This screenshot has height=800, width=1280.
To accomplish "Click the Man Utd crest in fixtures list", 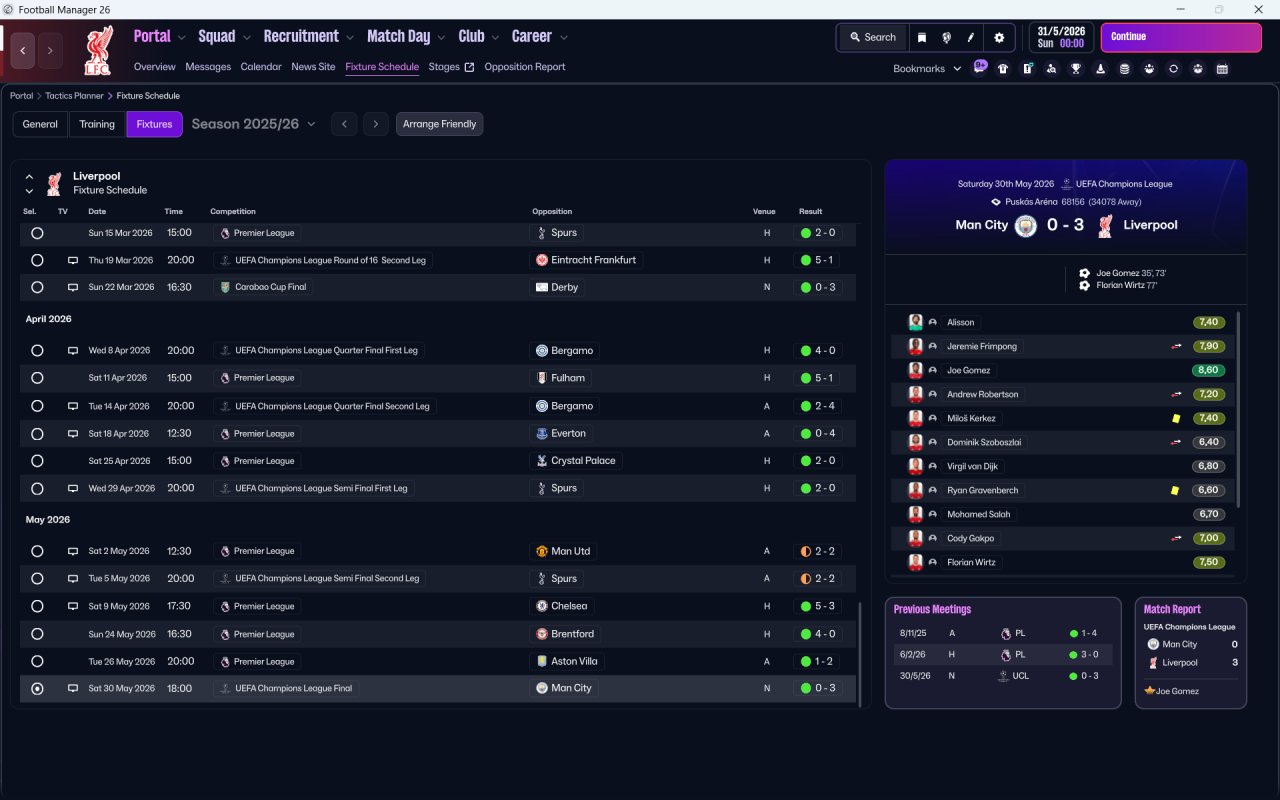I will (542, 551).
